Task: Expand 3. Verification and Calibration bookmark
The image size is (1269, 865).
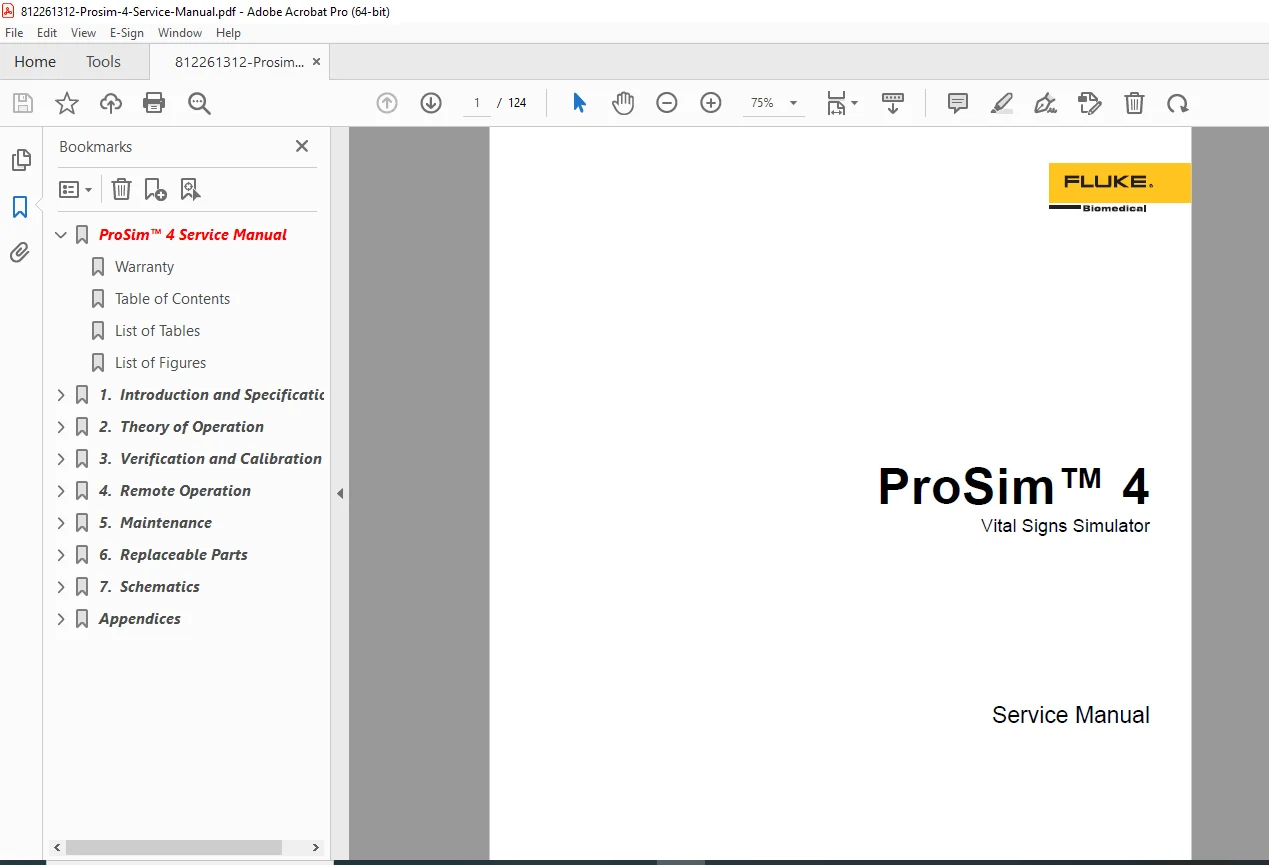Action: pyautogui.click(x=61, y=459)
